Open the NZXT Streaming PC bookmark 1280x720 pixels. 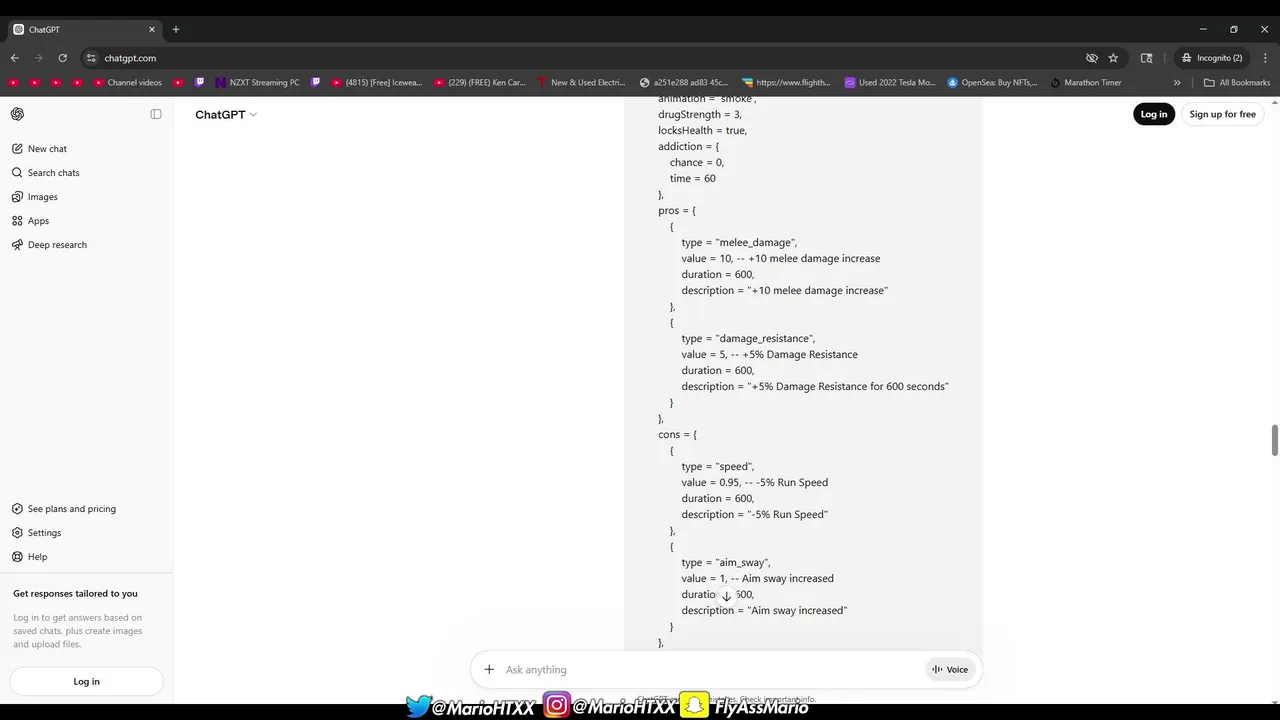(x=258, y=83)
